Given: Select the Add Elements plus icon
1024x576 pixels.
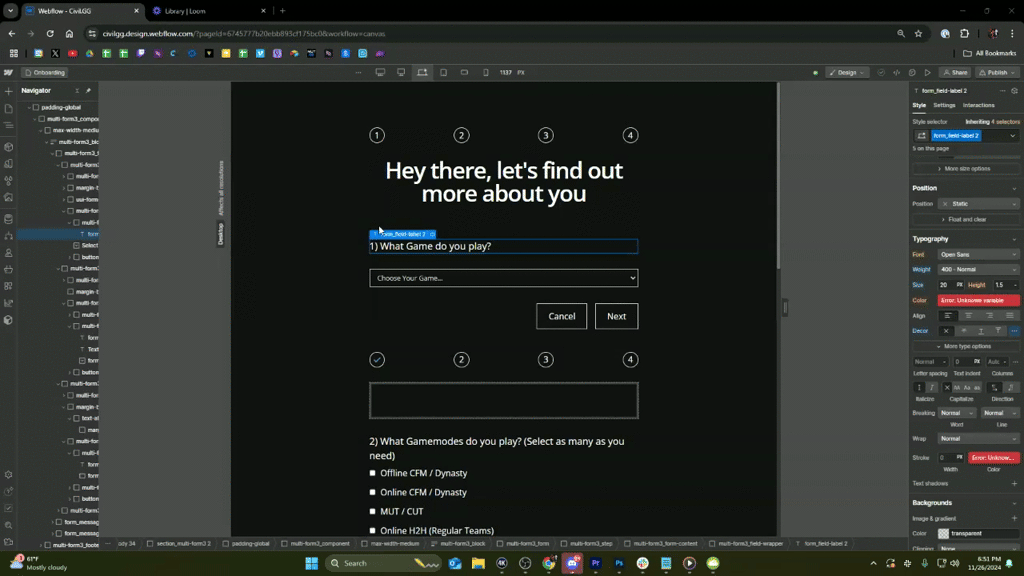Looking at the screenshot, I should click(9, 91).
